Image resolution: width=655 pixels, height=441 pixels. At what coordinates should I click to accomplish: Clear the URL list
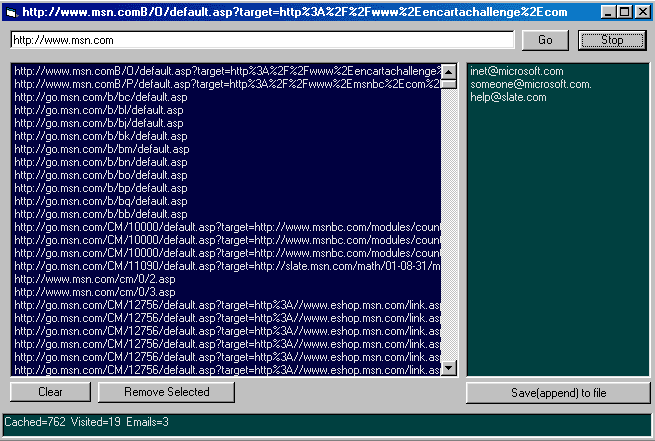pos(50,392)
